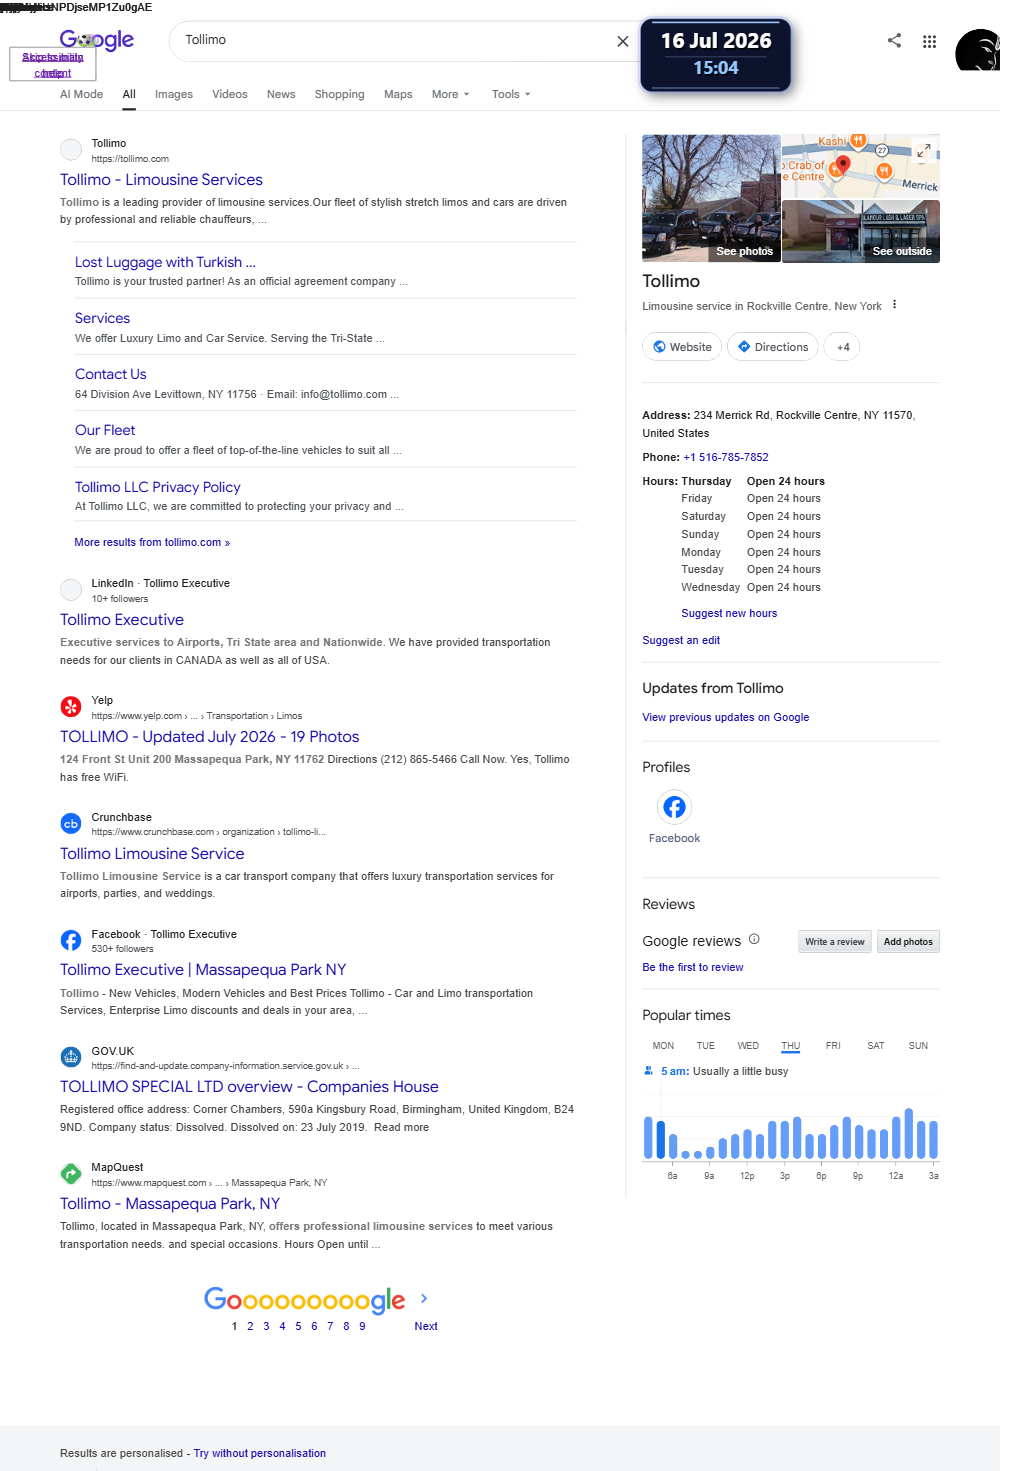Open the Services sitelink
Viewport: 1012px width, 1471px height.
pos(102,318)
